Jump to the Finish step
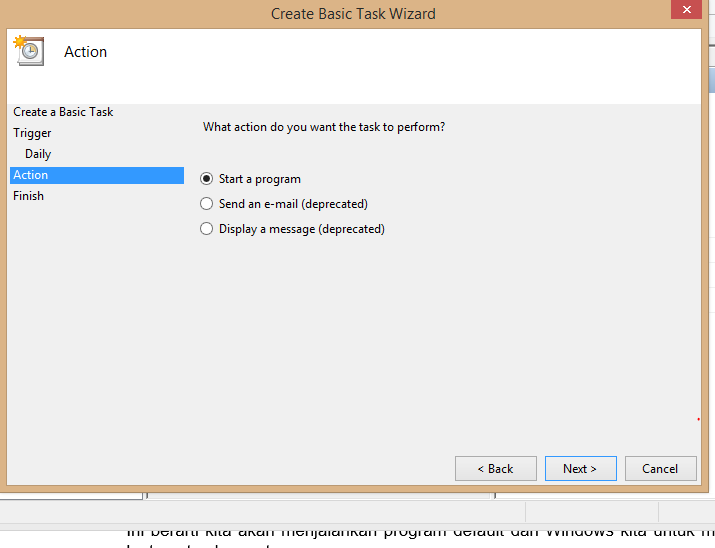715x548 pixels. point(28,196)
